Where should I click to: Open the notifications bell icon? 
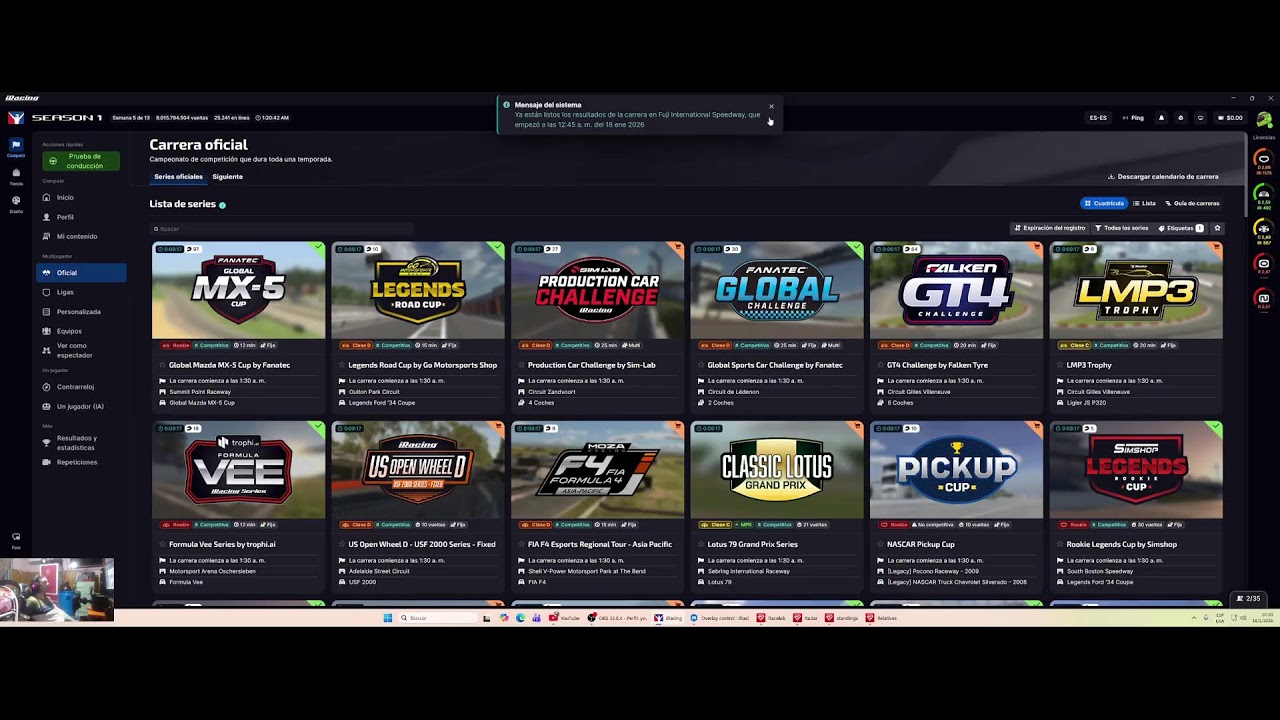pyautogui.click(x=1161, y=118)
